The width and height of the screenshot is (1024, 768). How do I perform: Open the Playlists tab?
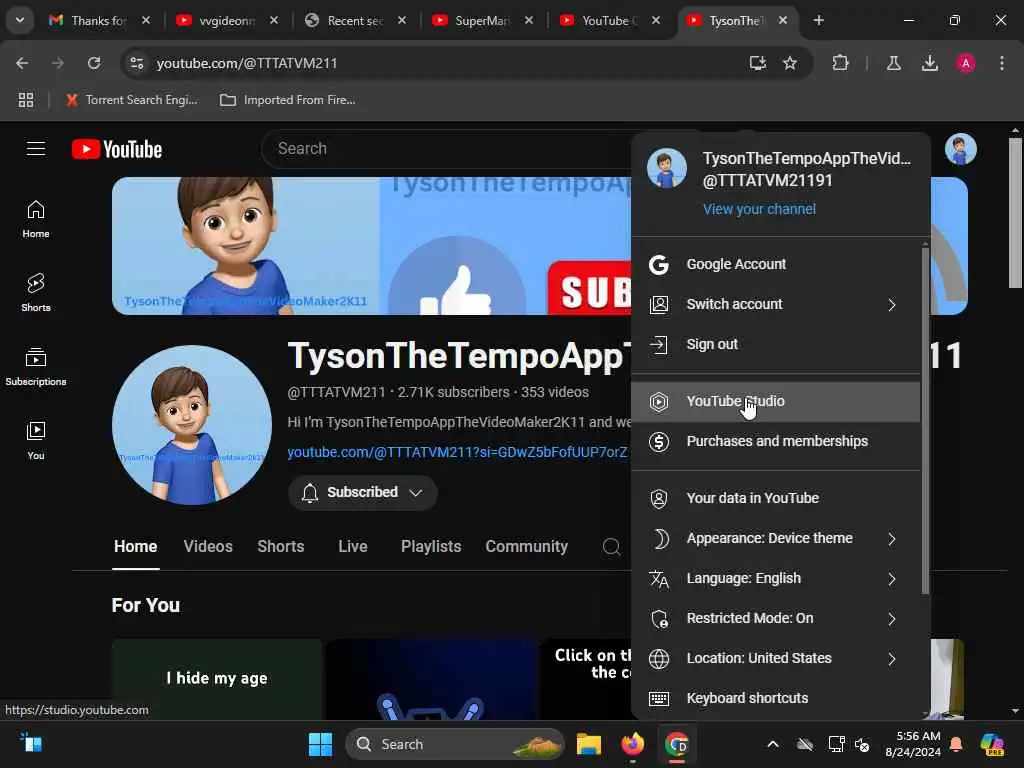[x=431, y=547]
